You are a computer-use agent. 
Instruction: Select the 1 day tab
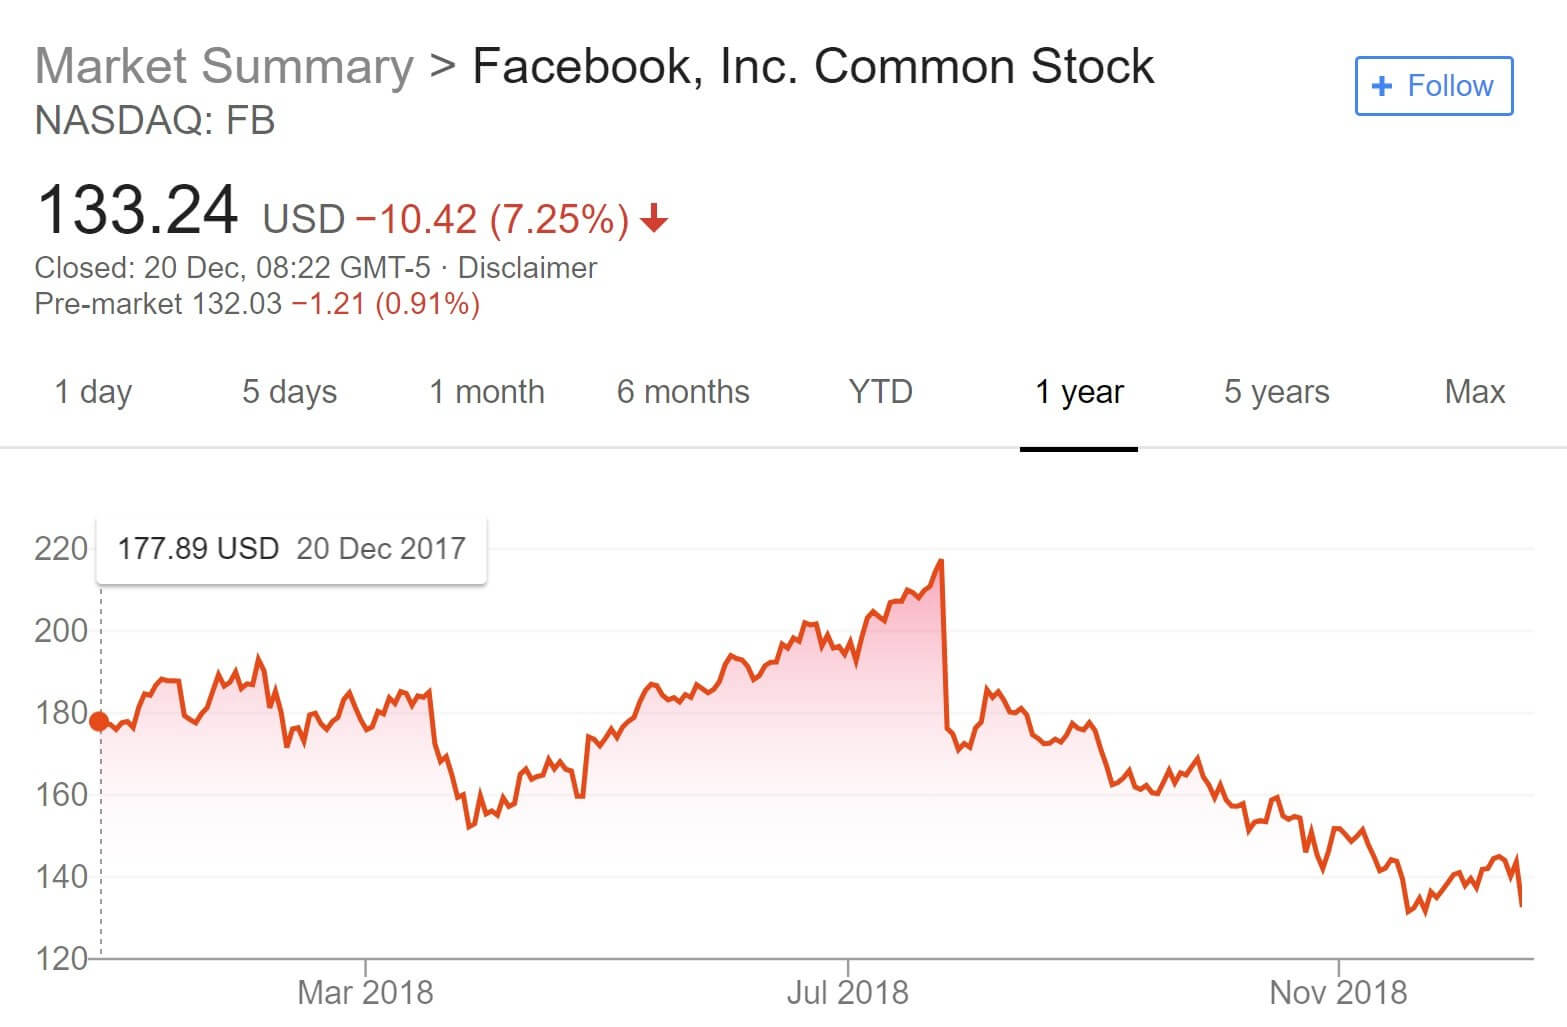click(93, 392)
